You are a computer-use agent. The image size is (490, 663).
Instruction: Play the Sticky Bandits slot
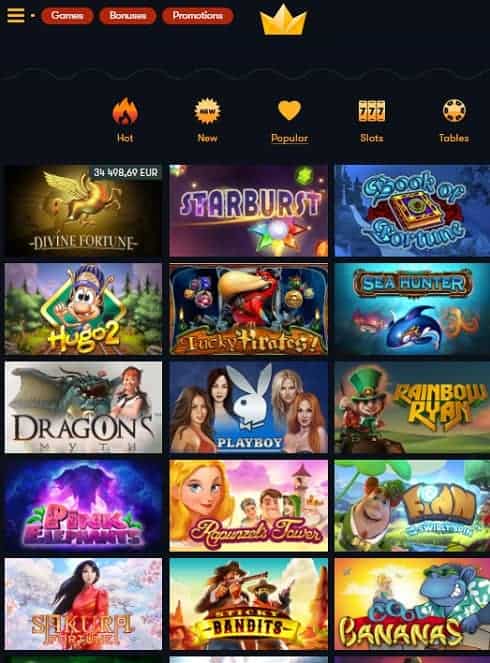point(249,604)
